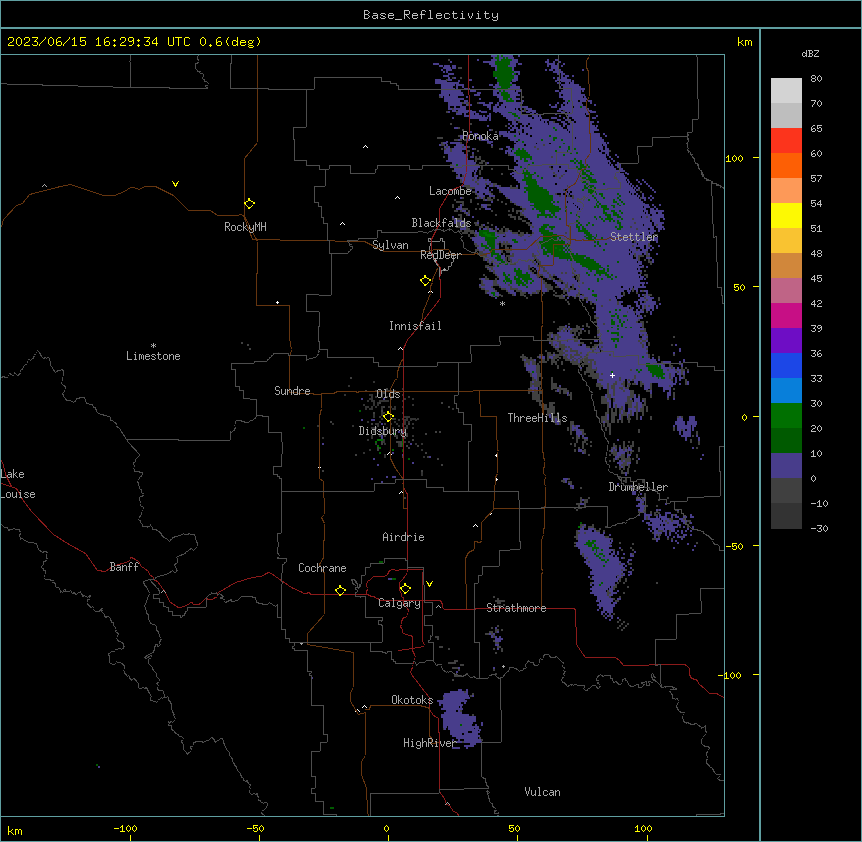Click the Banff label

pos(124,567)
